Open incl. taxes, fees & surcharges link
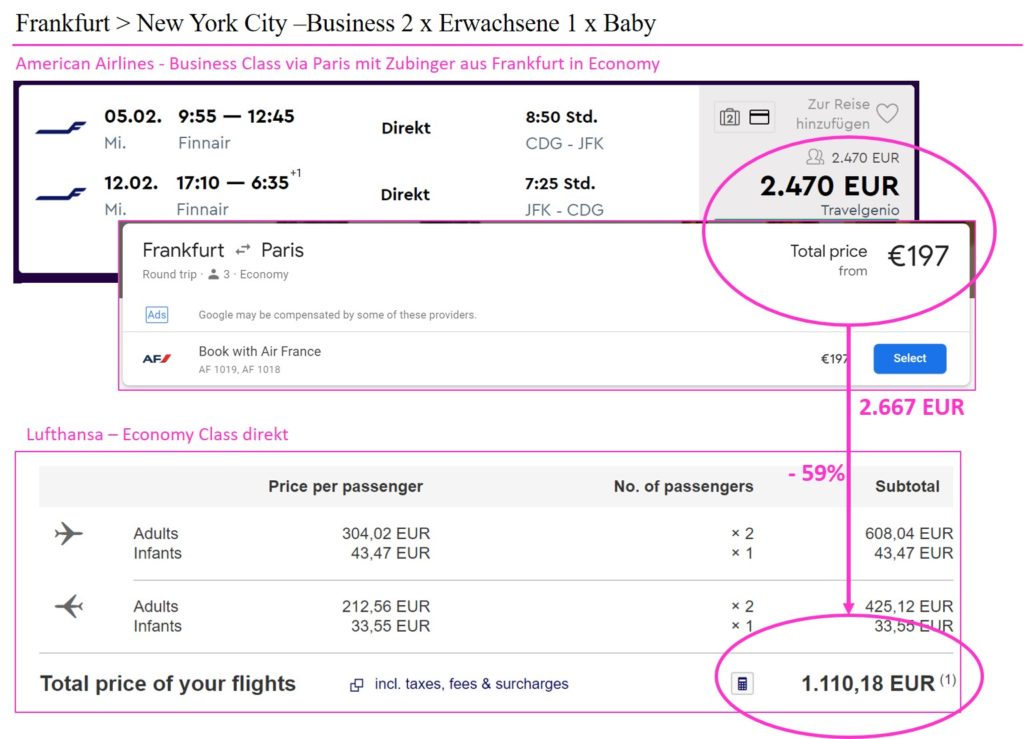1024x739 pixels. point(471,684)
